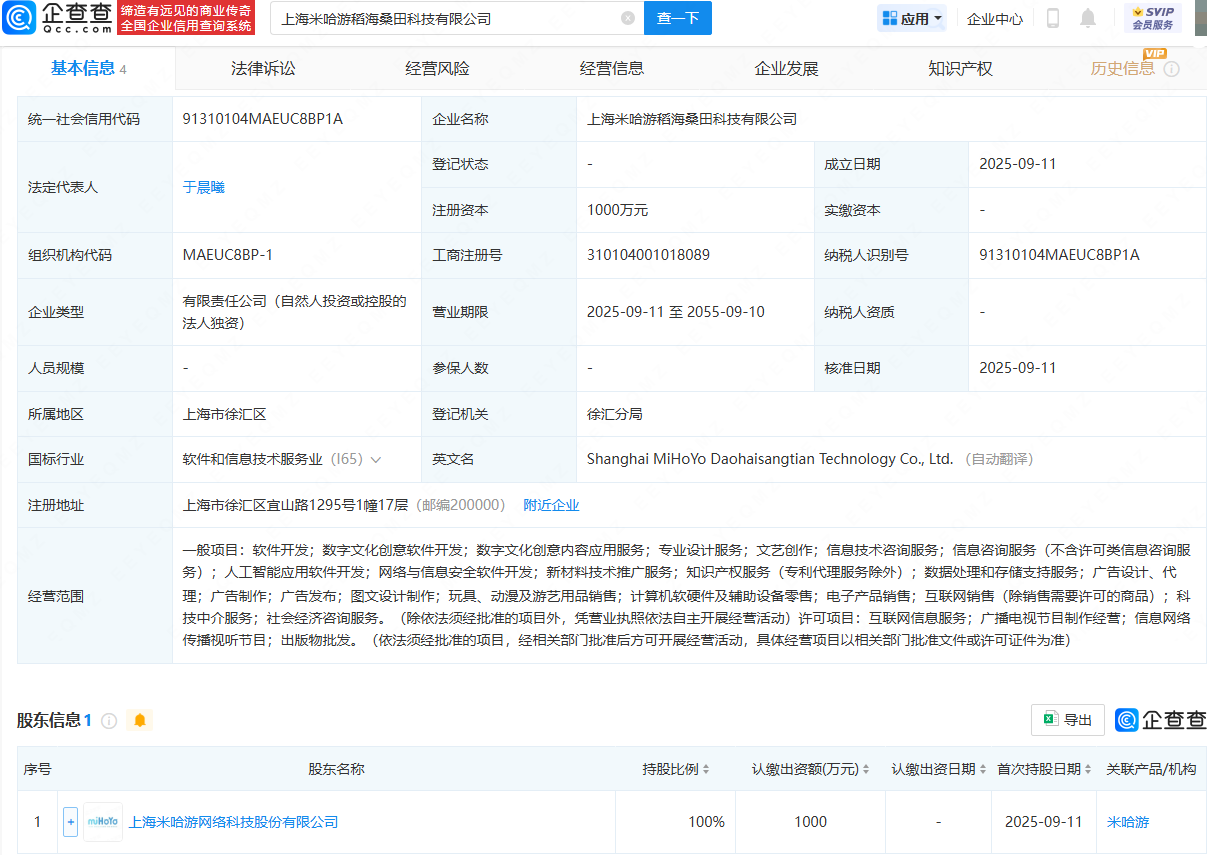1207x855 pixels.
Task: Click the info icon next to 股东信息
Action: point(109,721)
